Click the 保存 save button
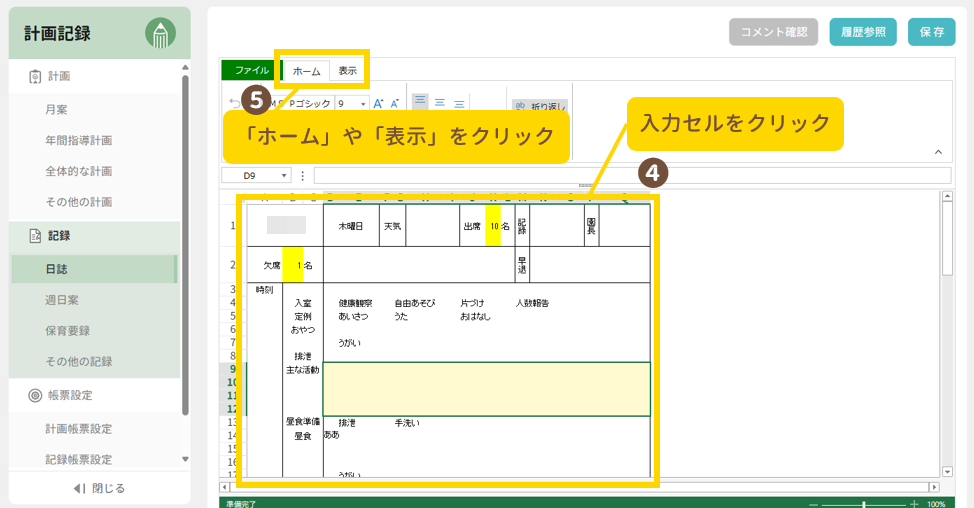The image size is (974, 508). pyautogui.click(x=931, y=32)
